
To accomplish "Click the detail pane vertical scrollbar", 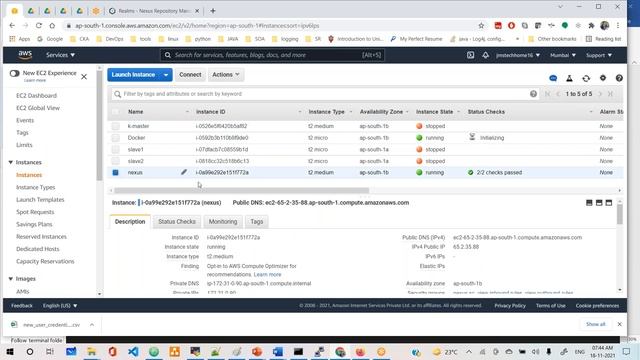I will pyautogui.click(x=620, y=214).
